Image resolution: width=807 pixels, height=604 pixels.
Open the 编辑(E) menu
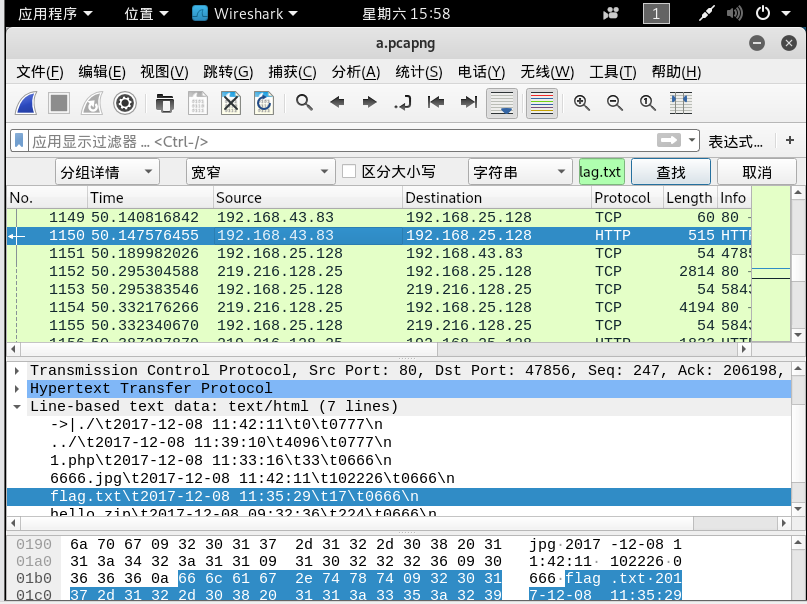point(102,72)
